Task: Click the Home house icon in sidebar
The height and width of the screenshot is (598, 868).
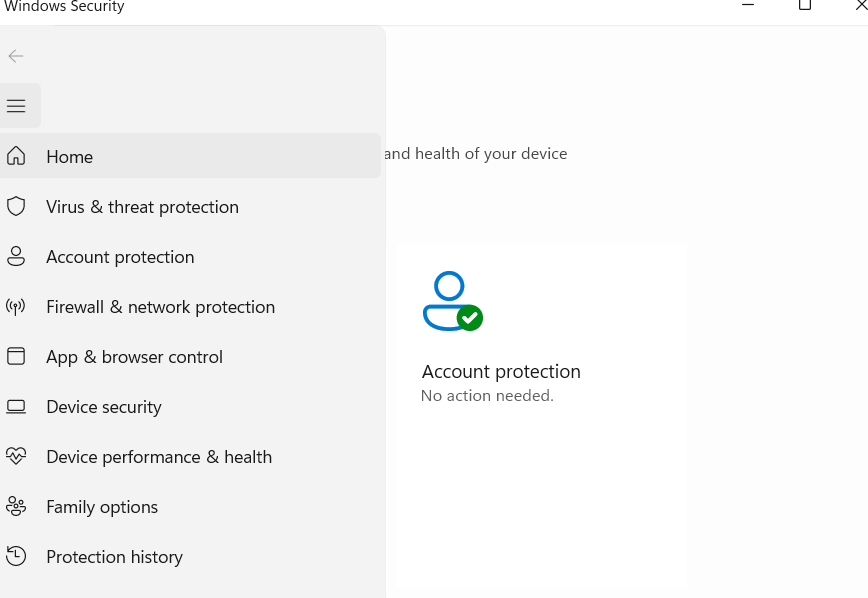Action: pos(16,156)
